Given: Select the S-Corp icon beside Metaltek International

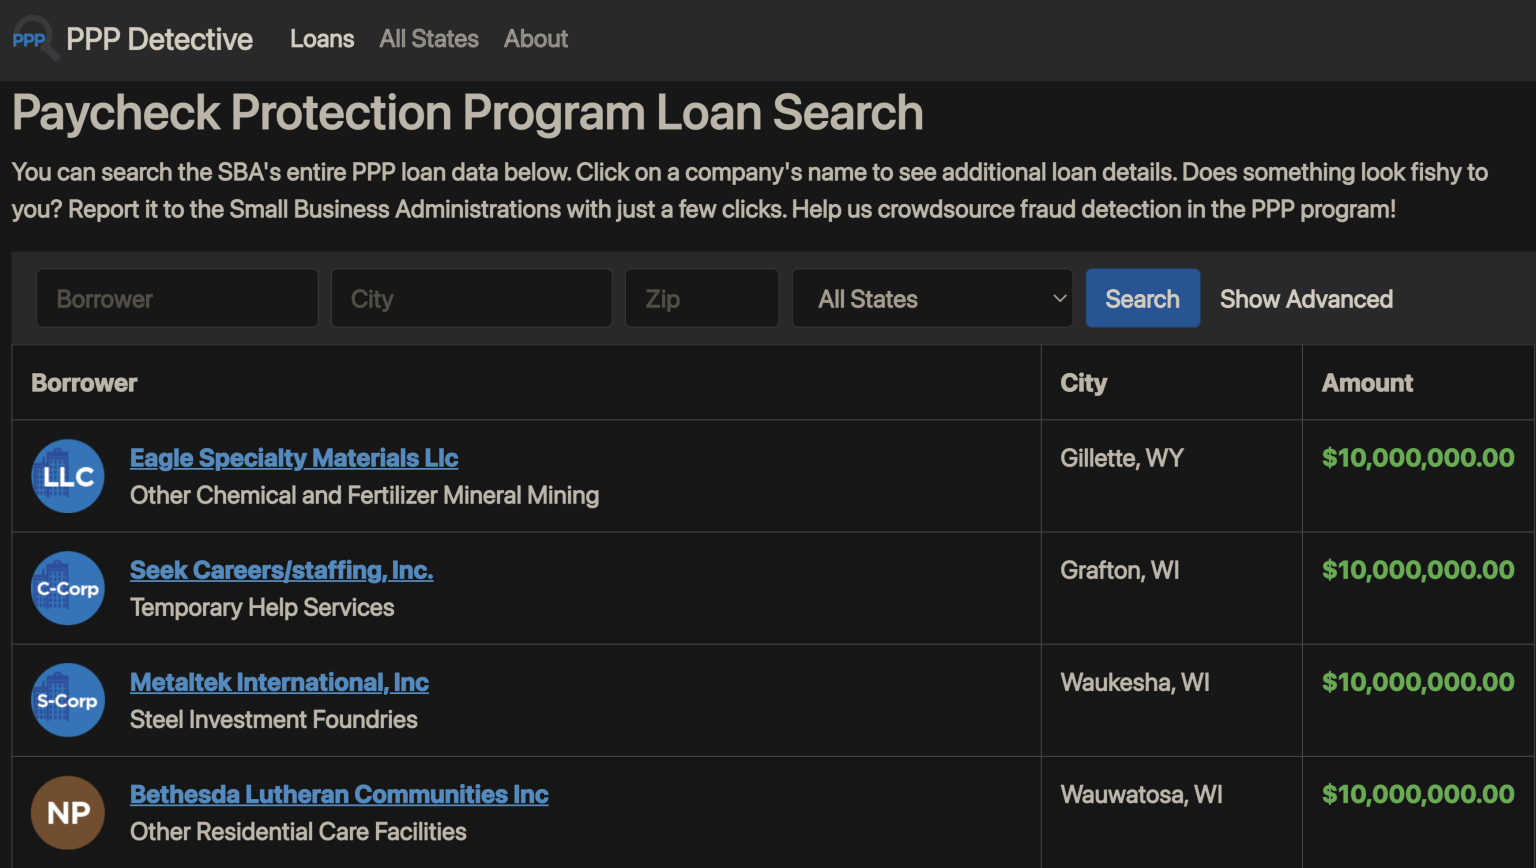Looking at the screenshot, I should [x=67, y=700].
